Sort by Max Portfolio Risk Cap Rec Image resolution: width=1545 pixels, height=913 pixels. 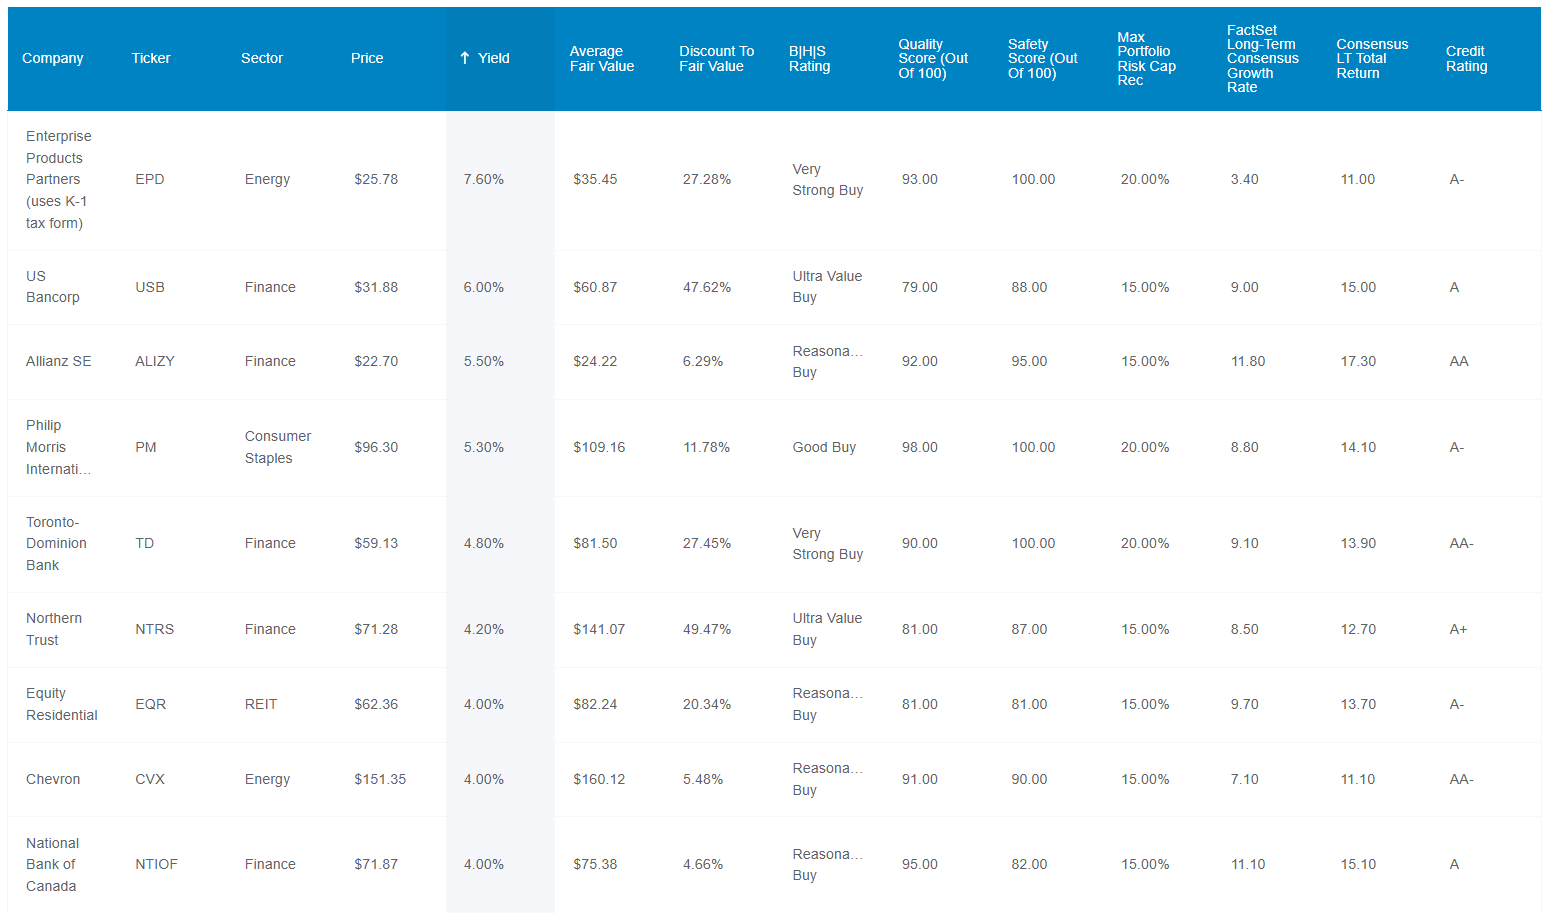tap(1146, 59)
